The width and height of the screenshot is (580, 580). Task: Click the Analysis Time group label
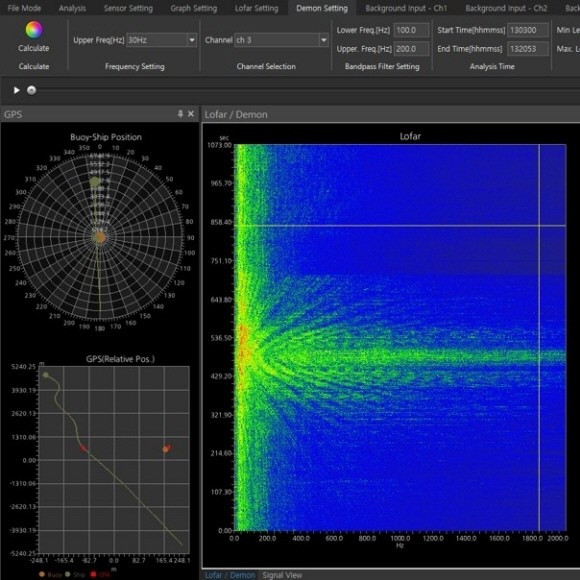492,67
